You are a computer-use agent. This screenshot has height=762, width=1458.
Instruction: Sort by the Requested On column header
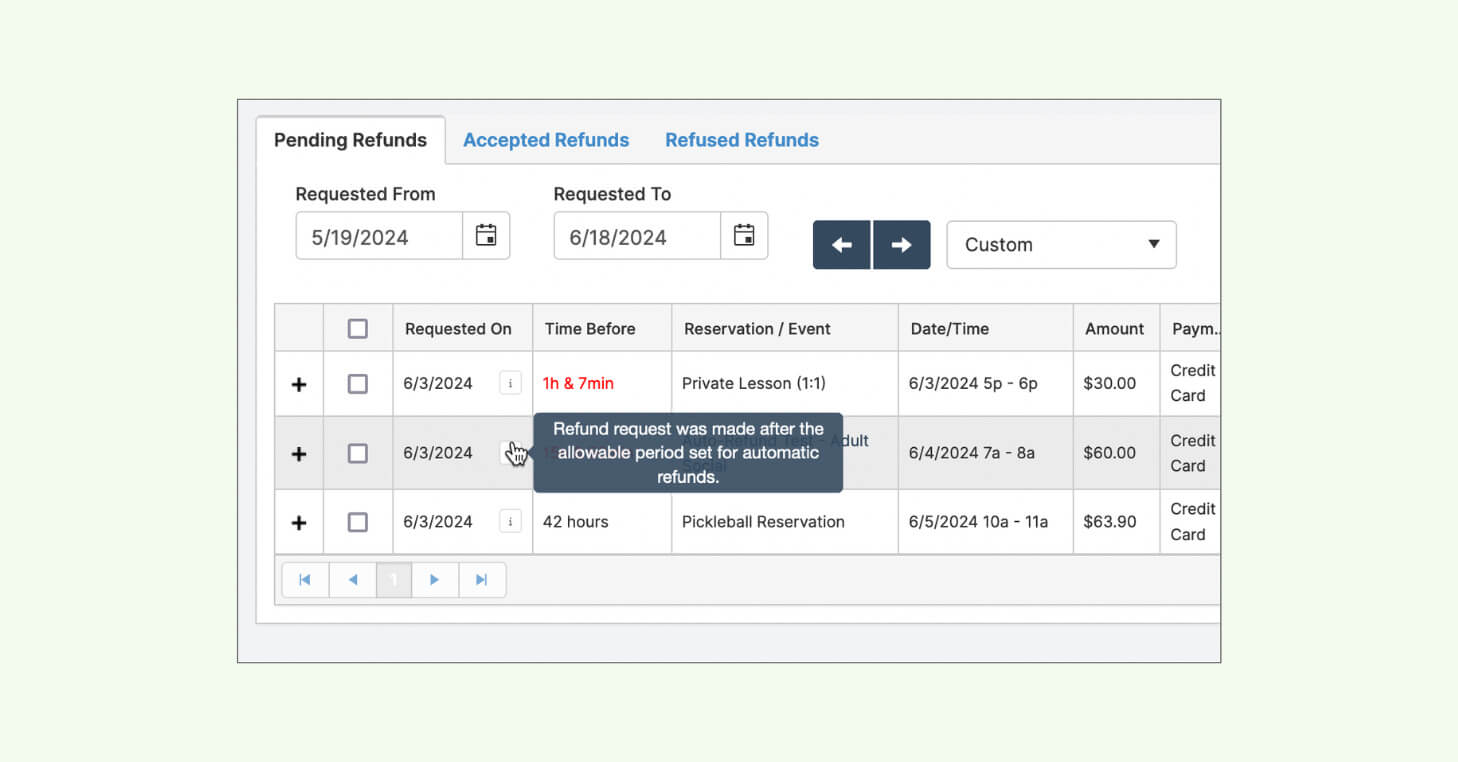pos(458,329)
